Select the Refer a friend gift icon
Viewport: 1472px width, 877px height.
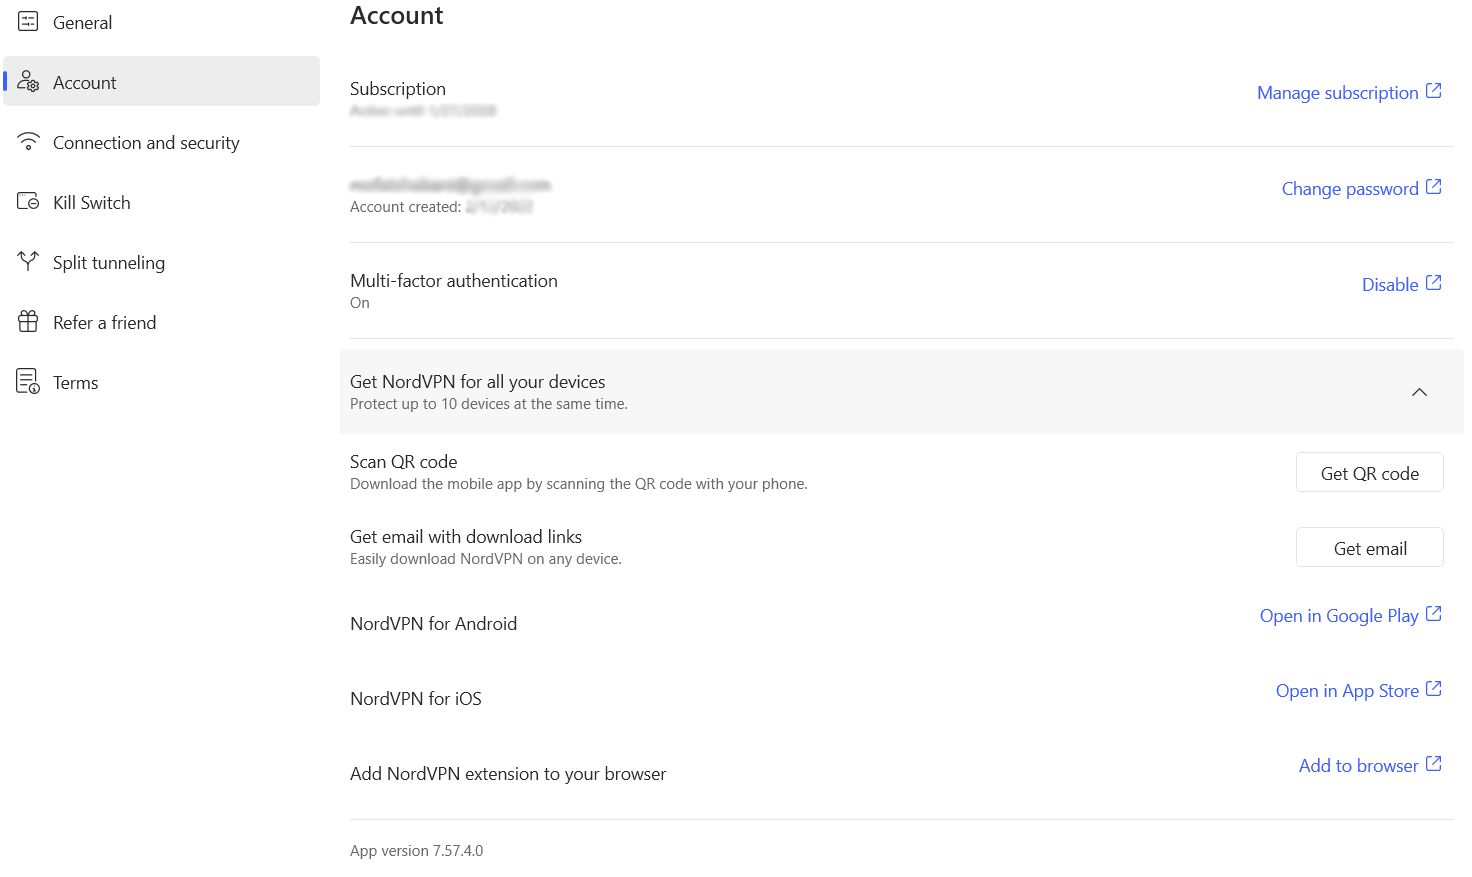click(28, 321)
